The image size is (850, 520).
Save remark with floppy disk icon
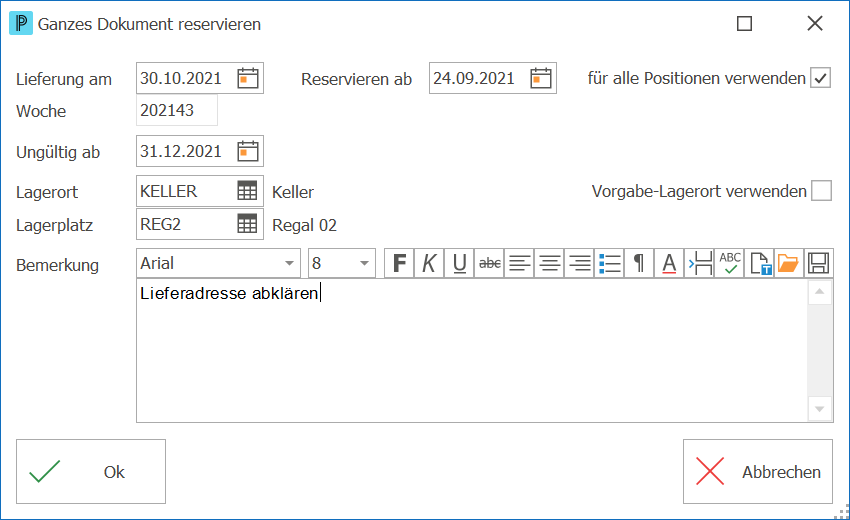pos(819,264)
